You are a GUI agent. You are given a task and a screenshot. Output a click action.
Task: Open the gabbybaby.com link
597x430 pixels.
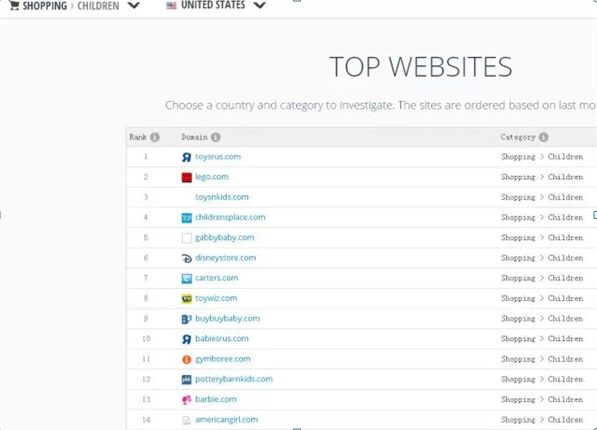(x=225, y=237)
